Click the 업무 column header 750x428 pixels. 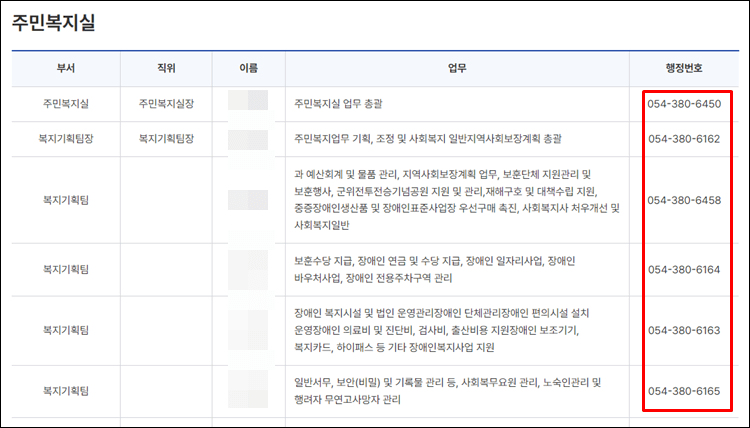pos(457,68)
